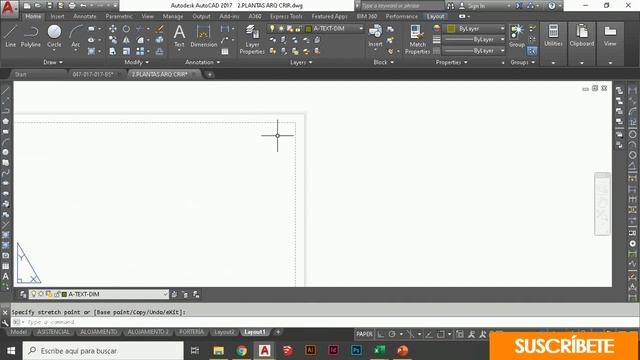Expand the Modify panel

136,62
